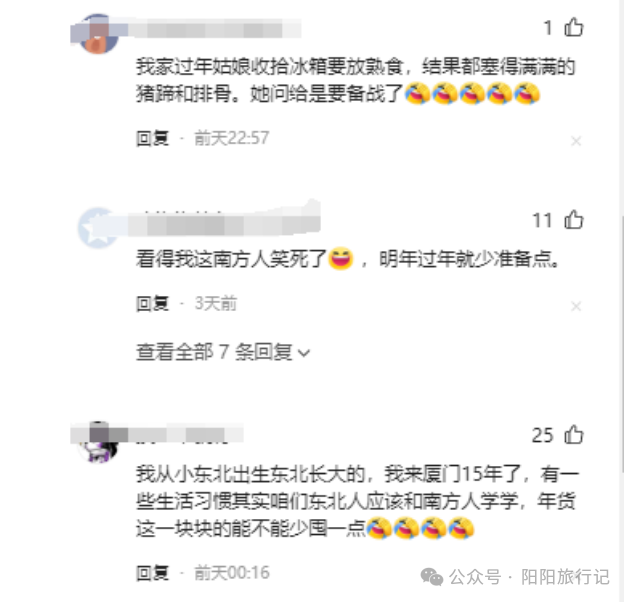Open avatar of the first commenter
This screenshot has width=630, height=602.
[98, 34]
